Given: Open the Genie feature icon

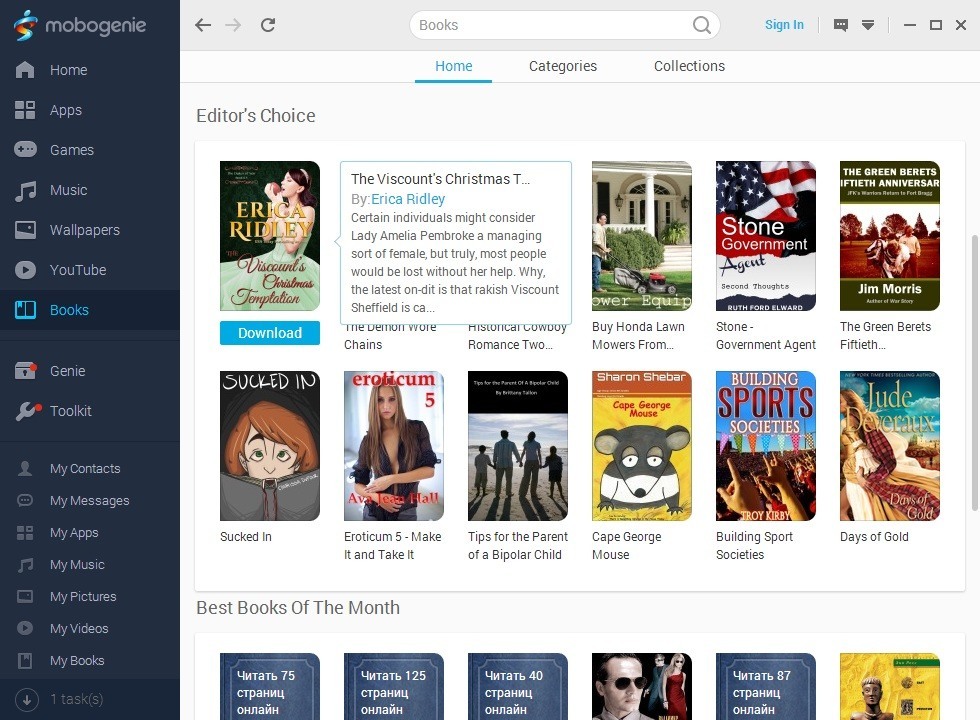Looking at the screenshot, I should point(25,371).
